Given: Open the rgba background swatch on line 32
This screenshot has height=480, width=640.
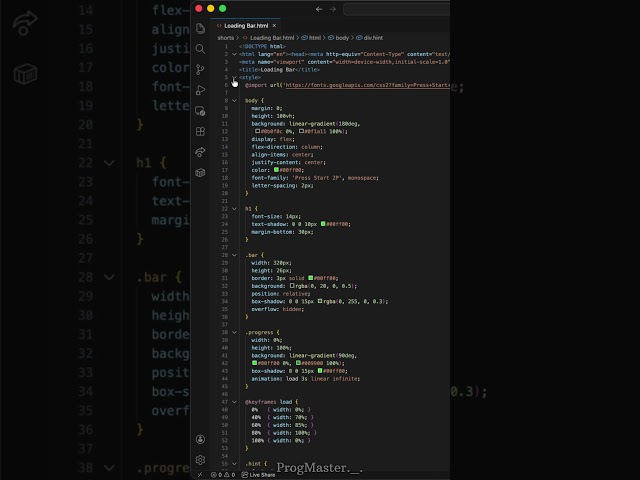Looking at the screenshot, I should [292, 286].
